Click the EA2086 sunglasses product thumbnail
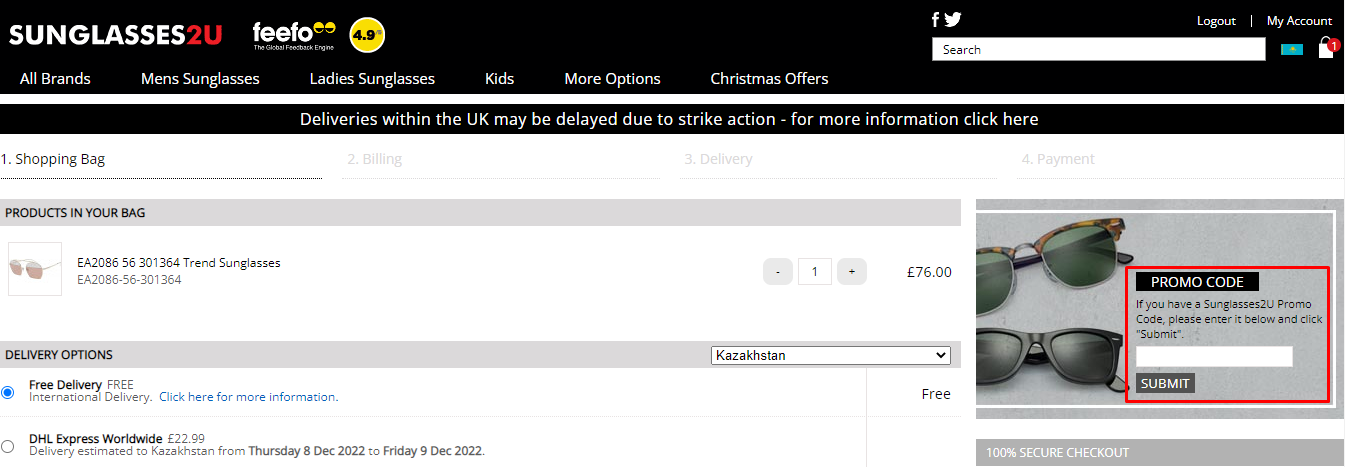 point(35,269)
